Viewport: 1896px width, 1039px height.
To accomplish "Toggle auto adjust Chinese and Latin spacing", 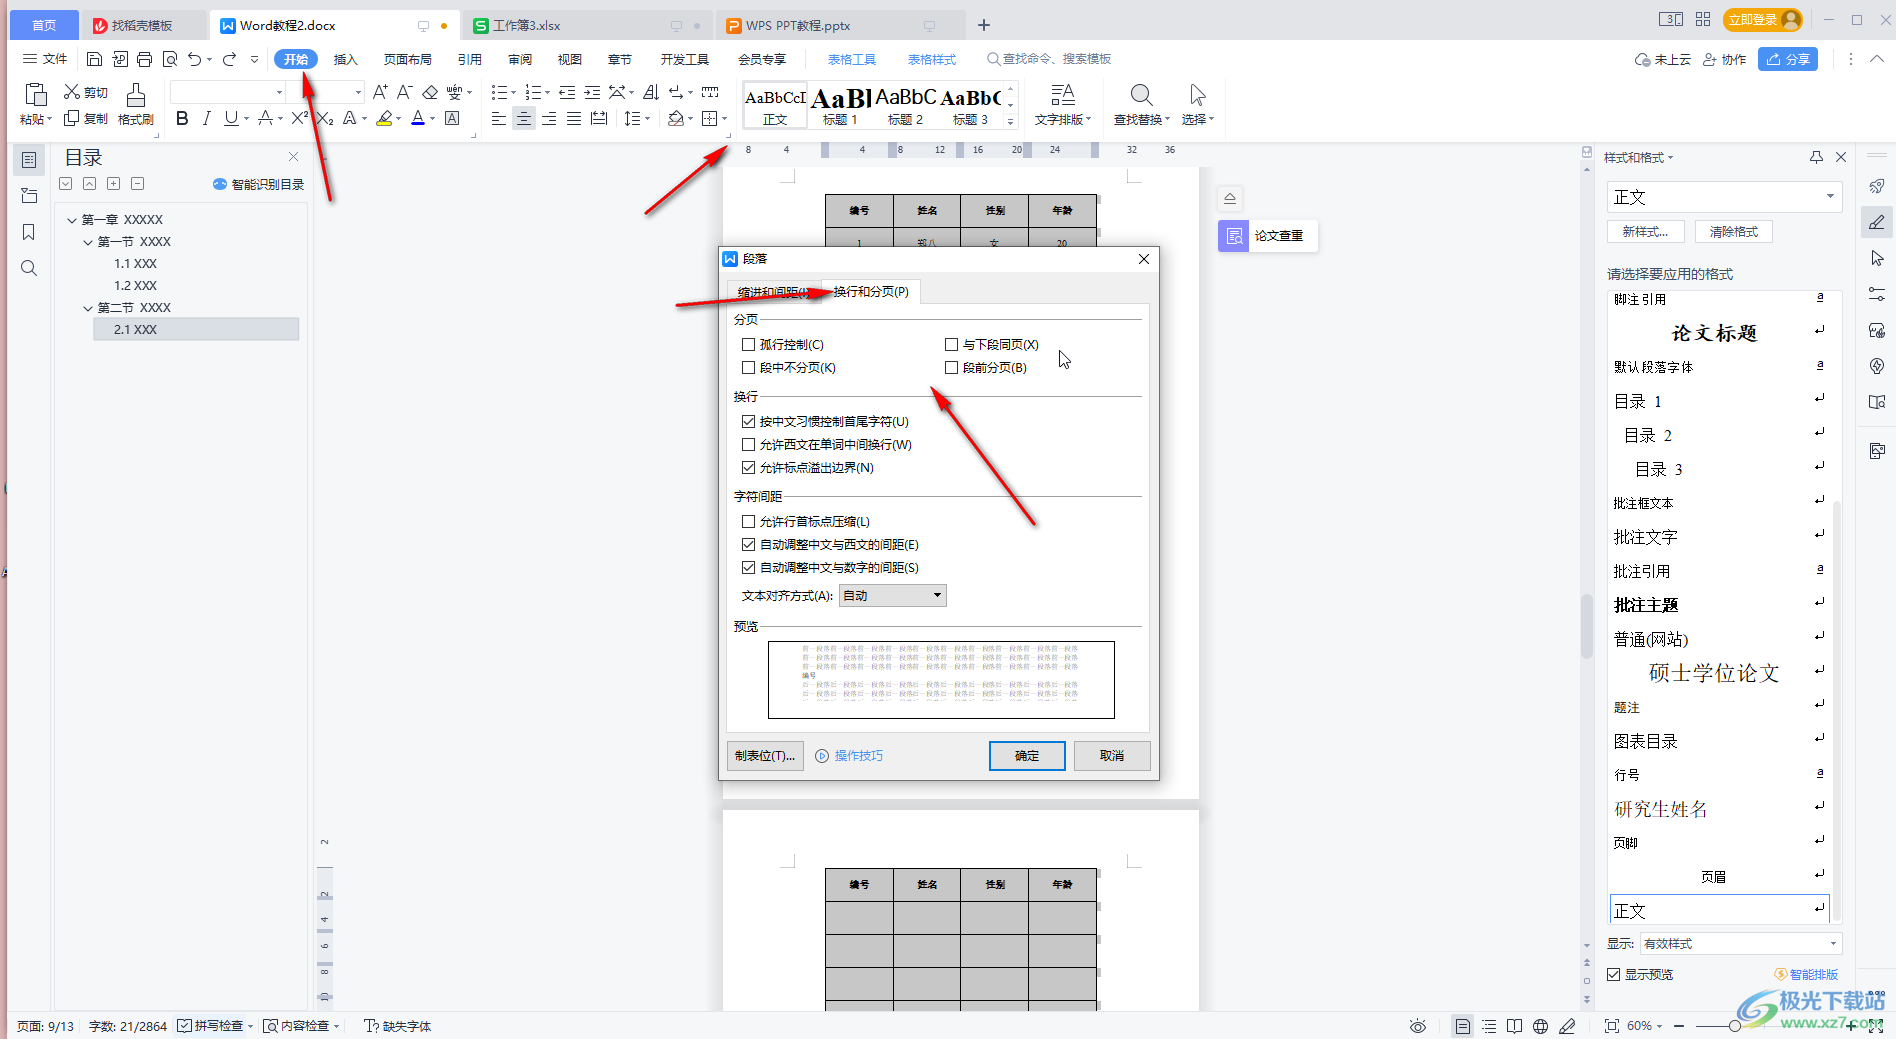I will pyautogui.click(x=748, y=544).
